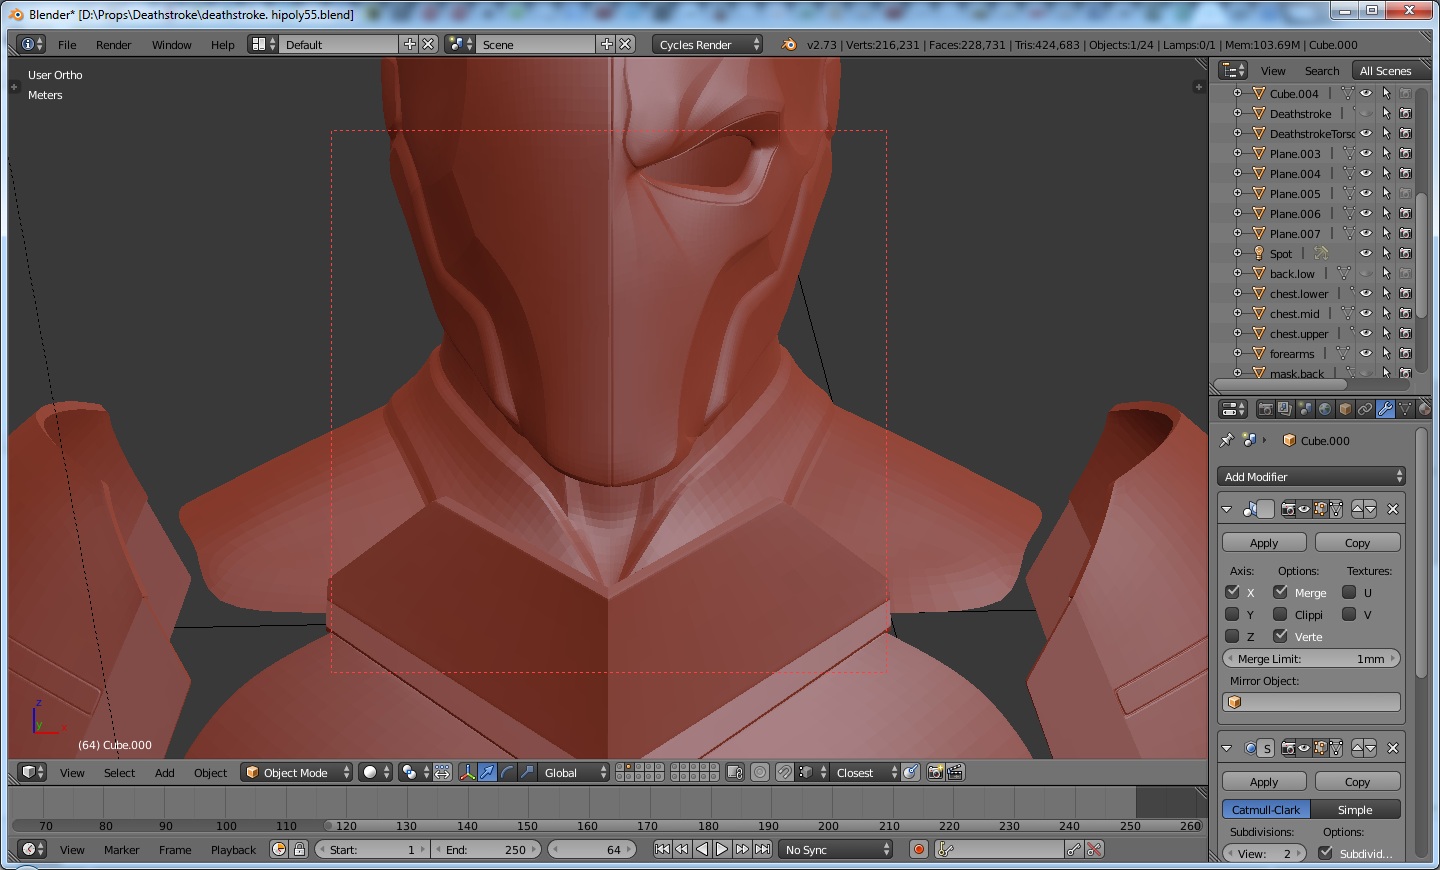Open the File menu

coord(67,45)
